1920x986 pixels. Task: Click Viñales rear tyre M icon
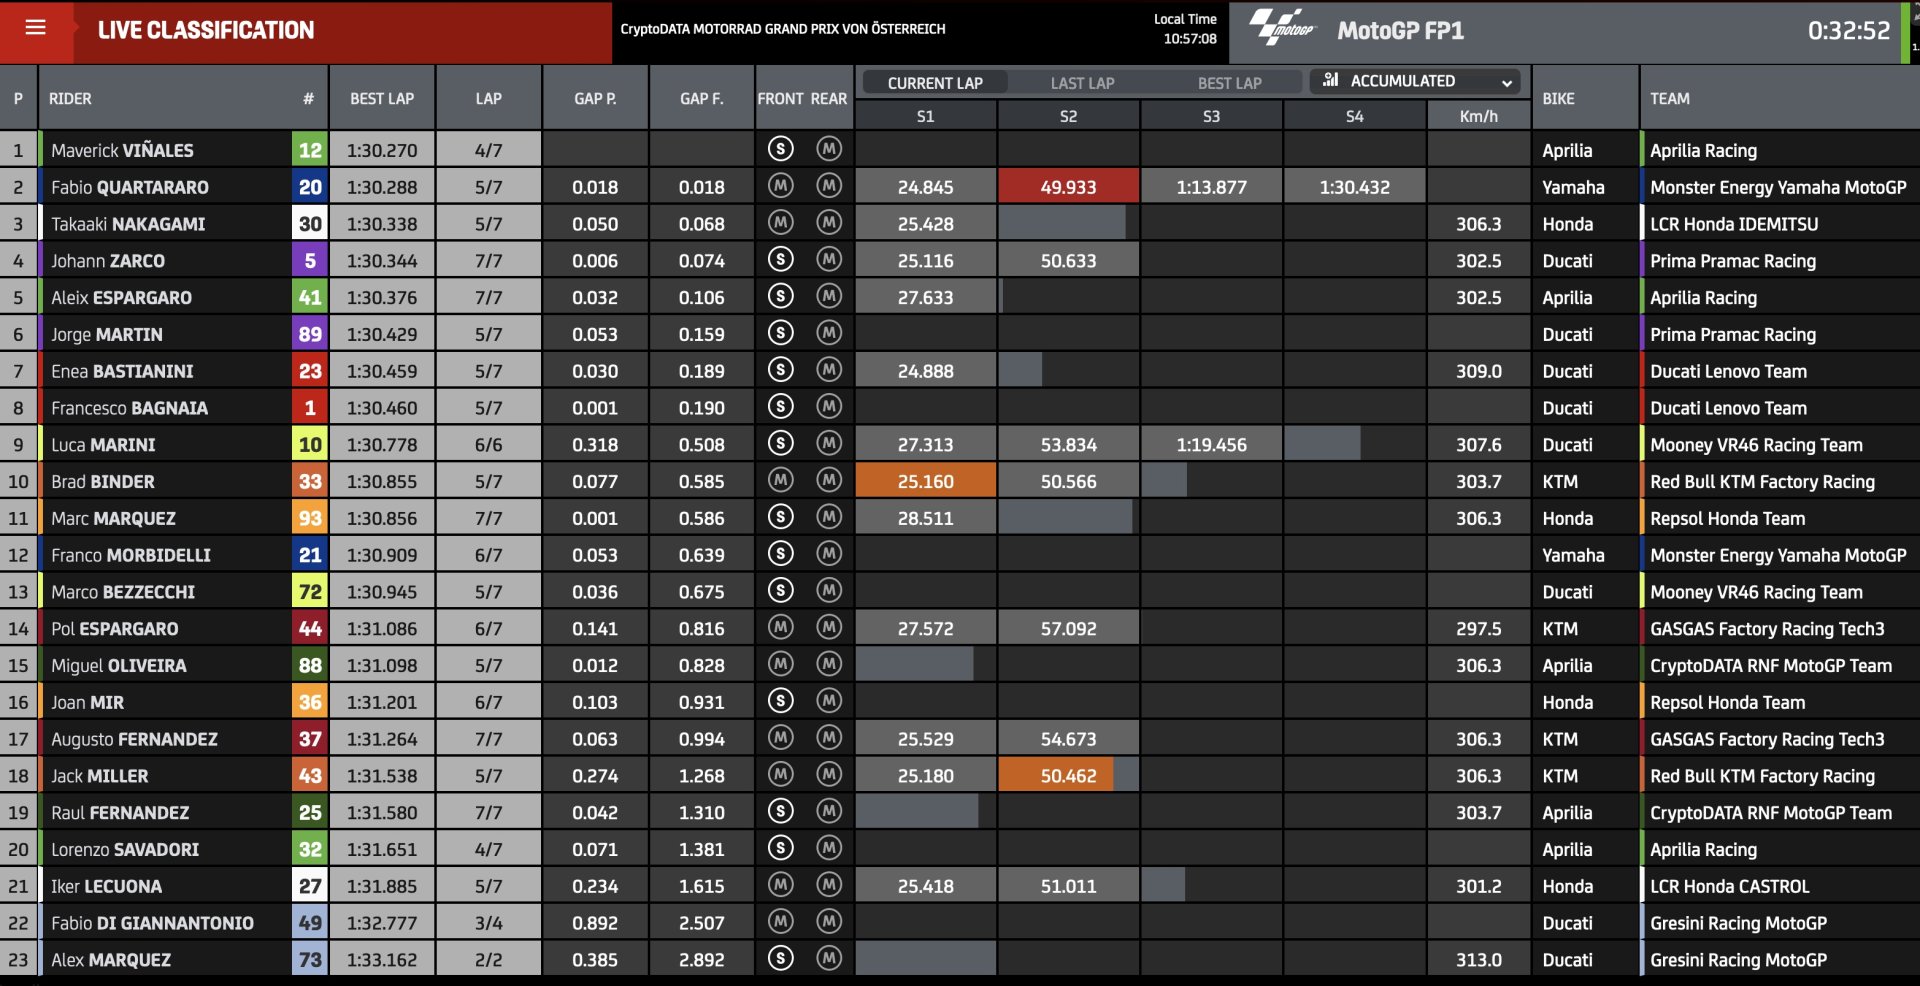(829, 149)
